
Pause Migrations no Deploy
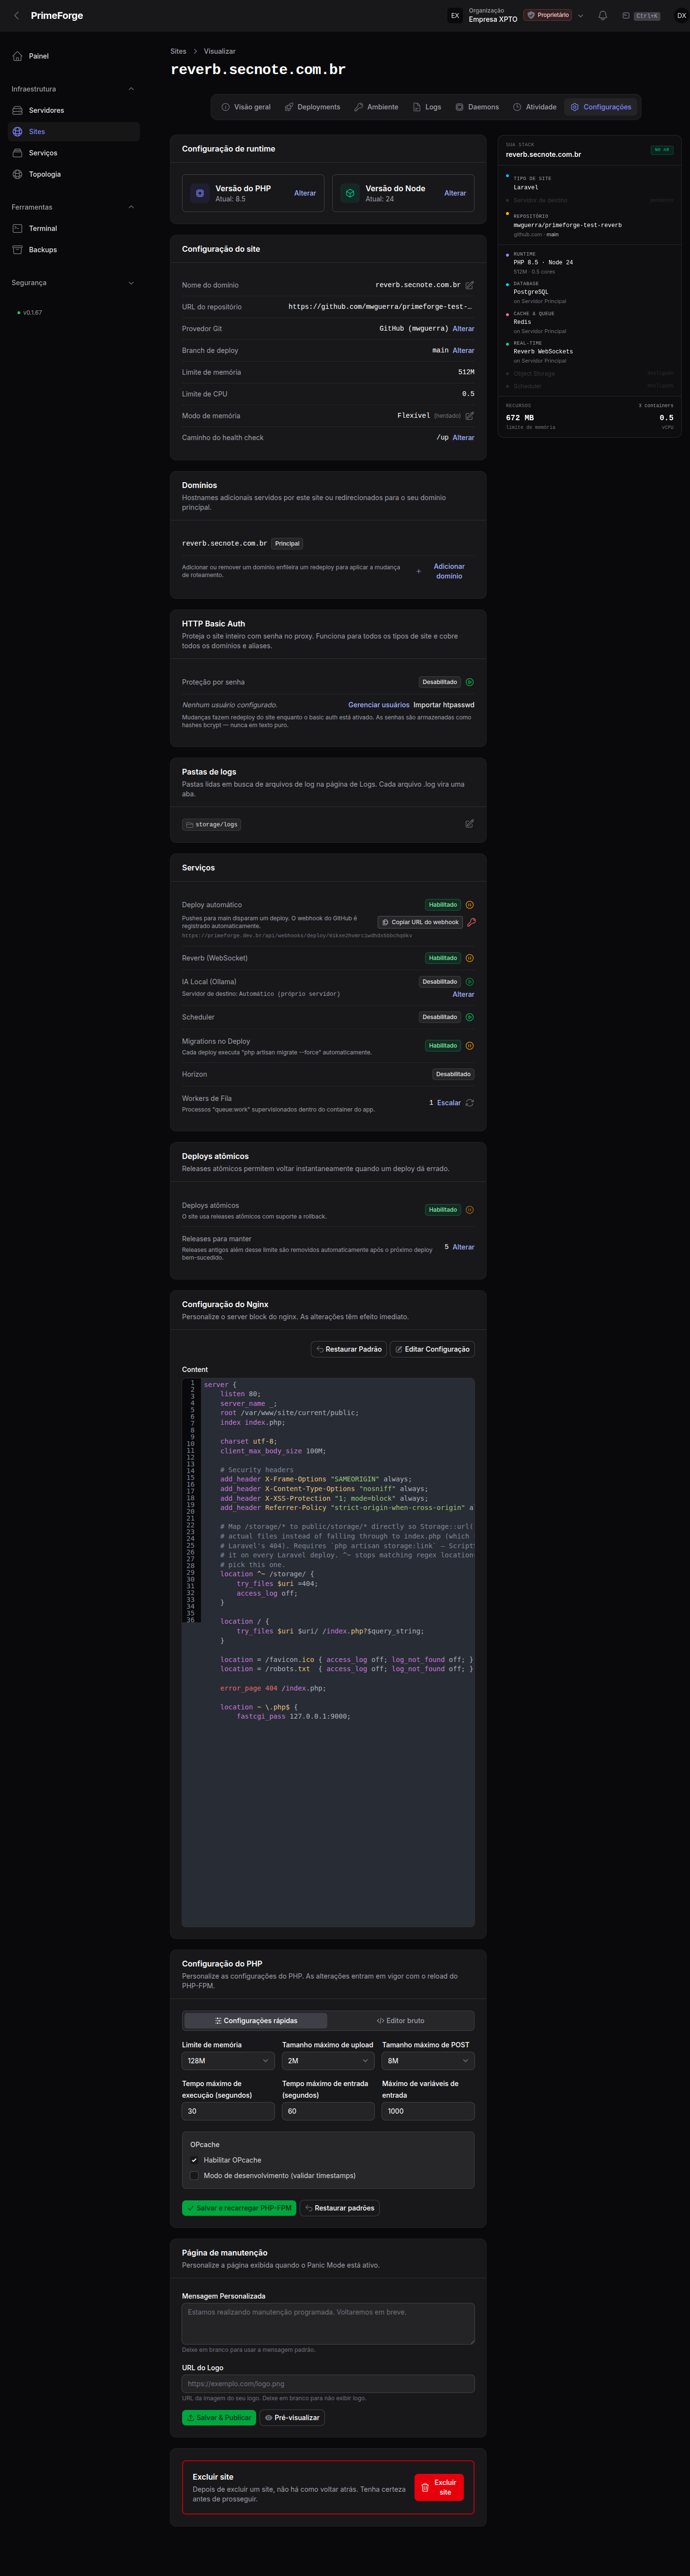click(470, 1046)
